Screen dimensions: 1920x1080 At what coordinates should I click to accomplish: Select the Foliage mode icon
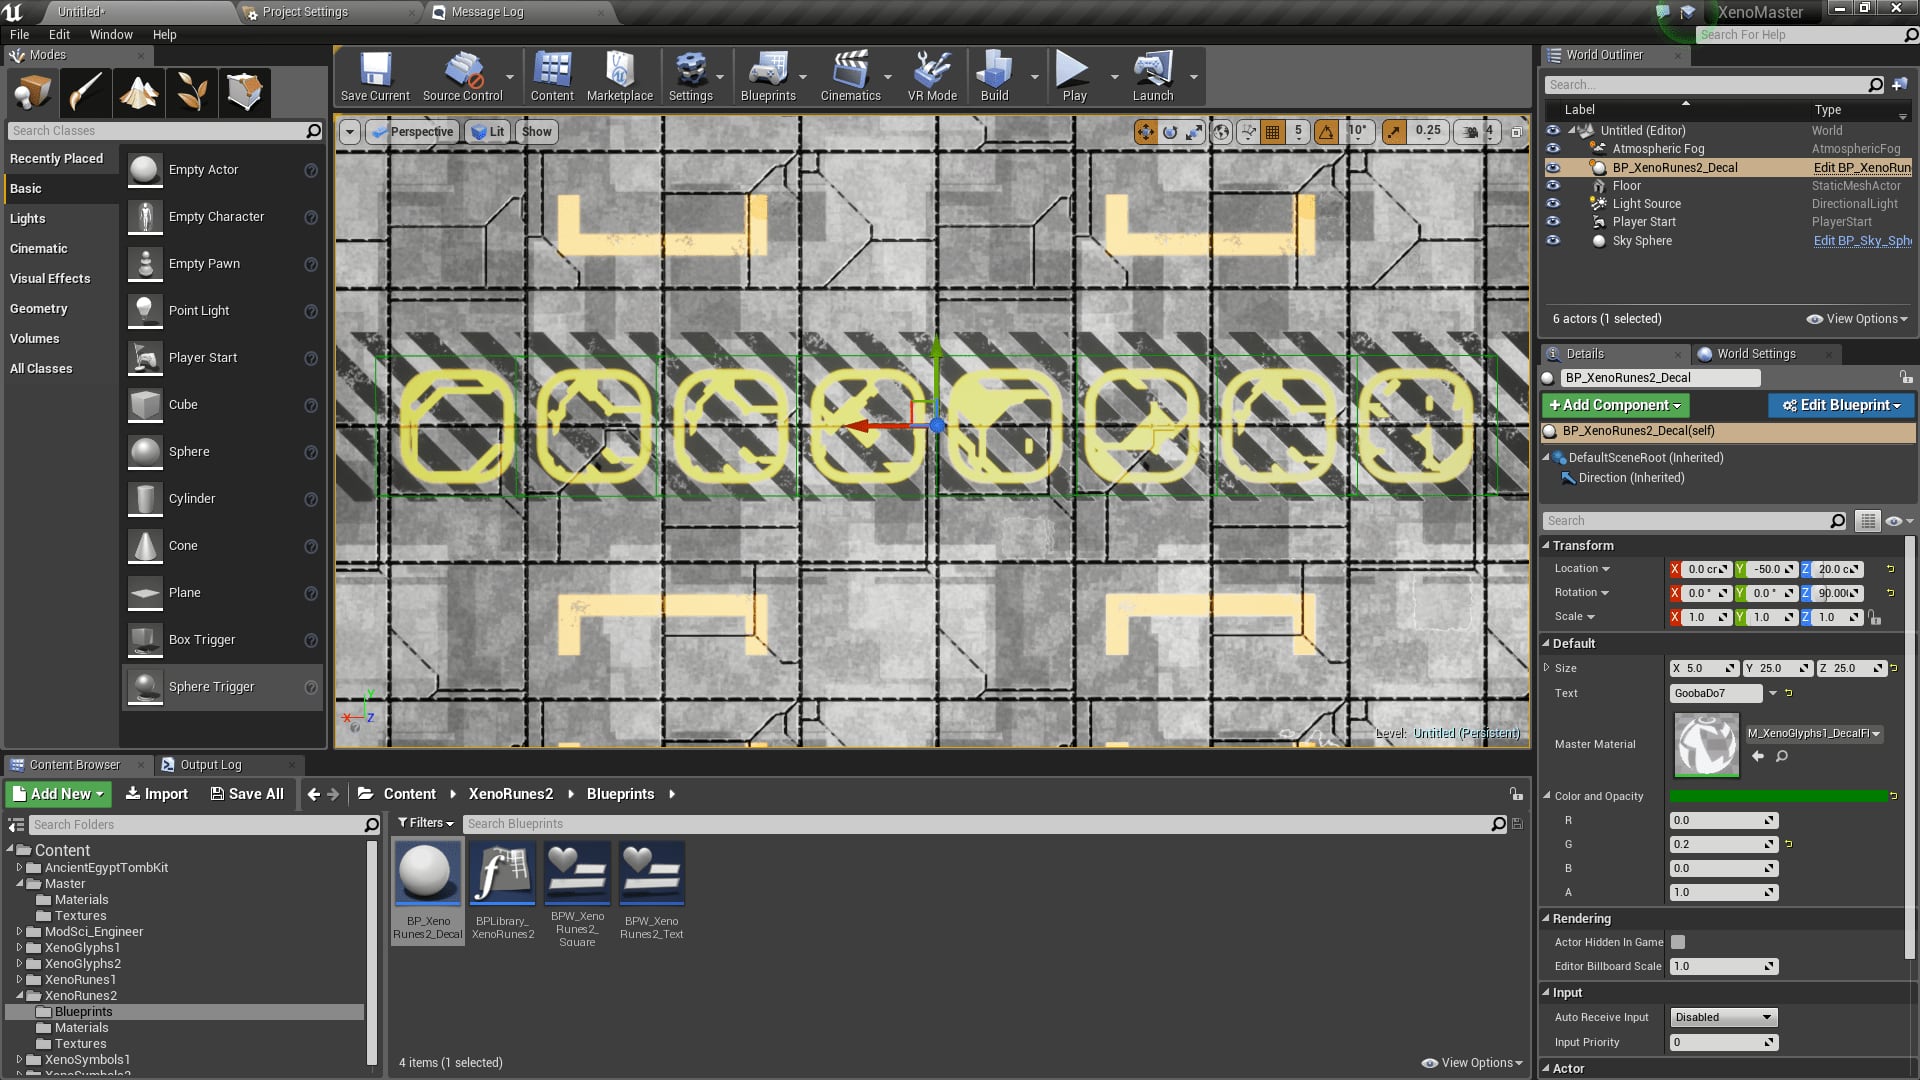(191, 92)
